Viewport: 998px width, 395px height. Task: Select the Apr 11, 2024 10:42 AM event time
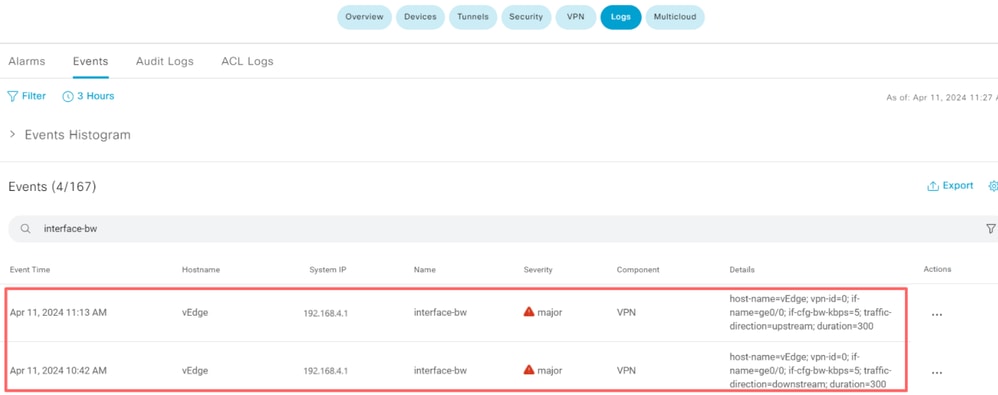(58, 370)
